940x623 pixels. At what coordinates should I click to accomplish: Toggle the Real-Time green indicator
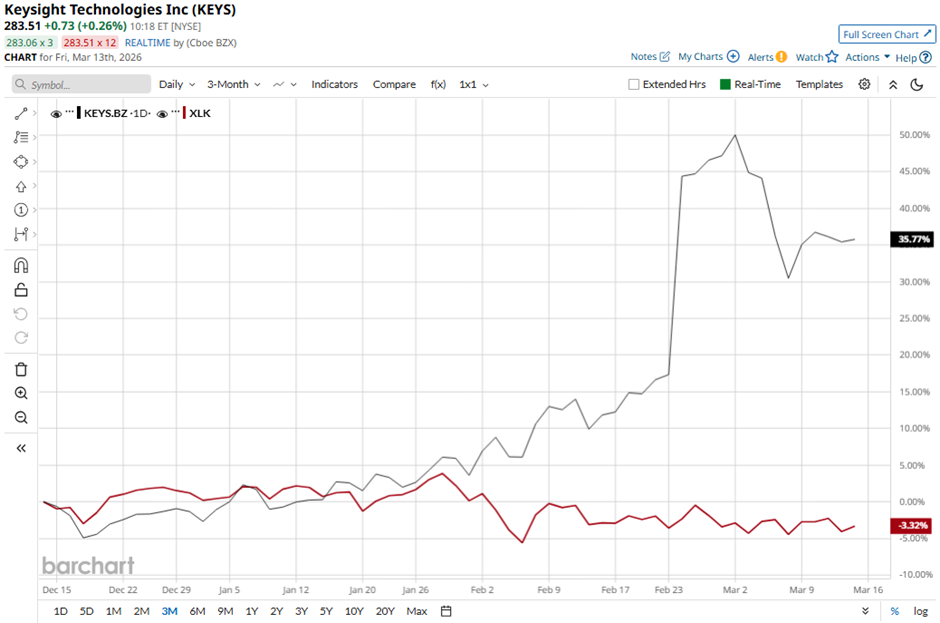[725, 85]
